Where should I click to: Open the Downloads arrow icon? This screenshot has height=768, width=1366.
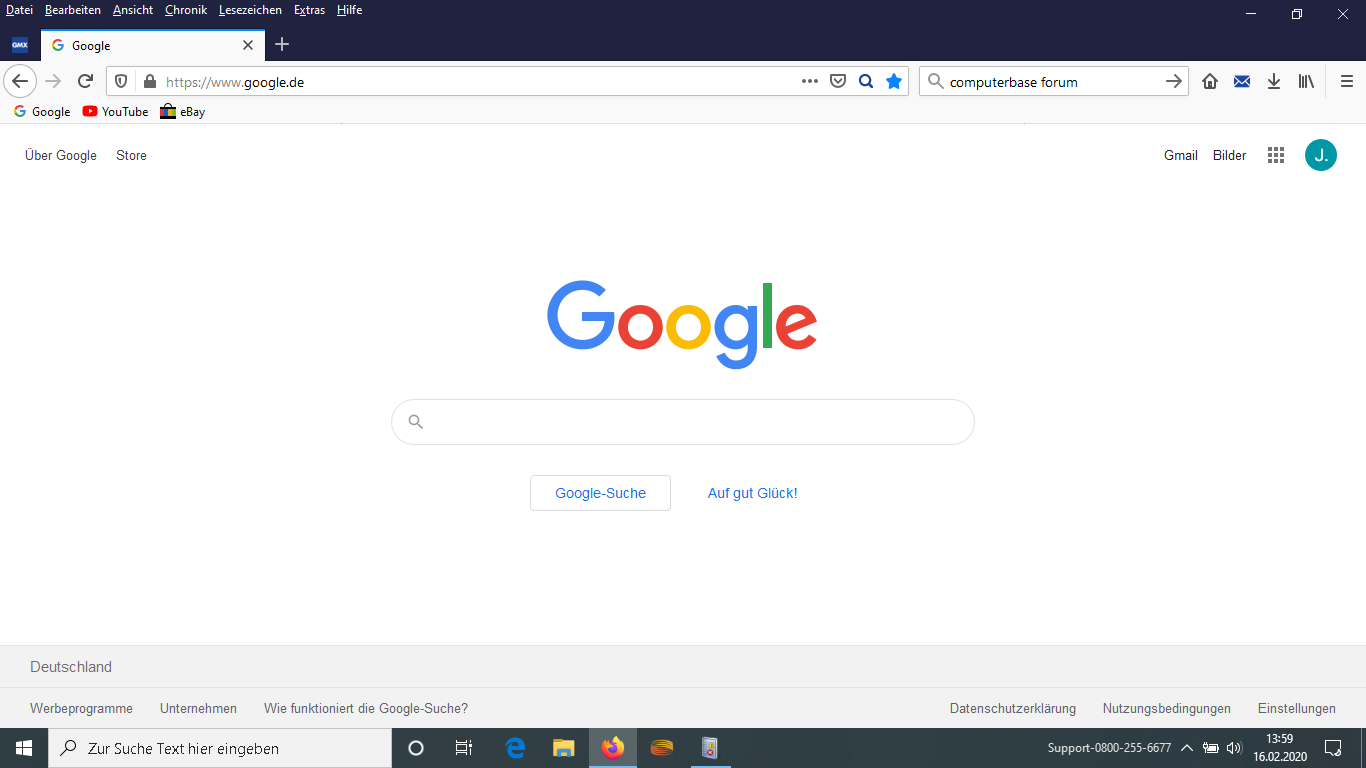[1274, 81]
